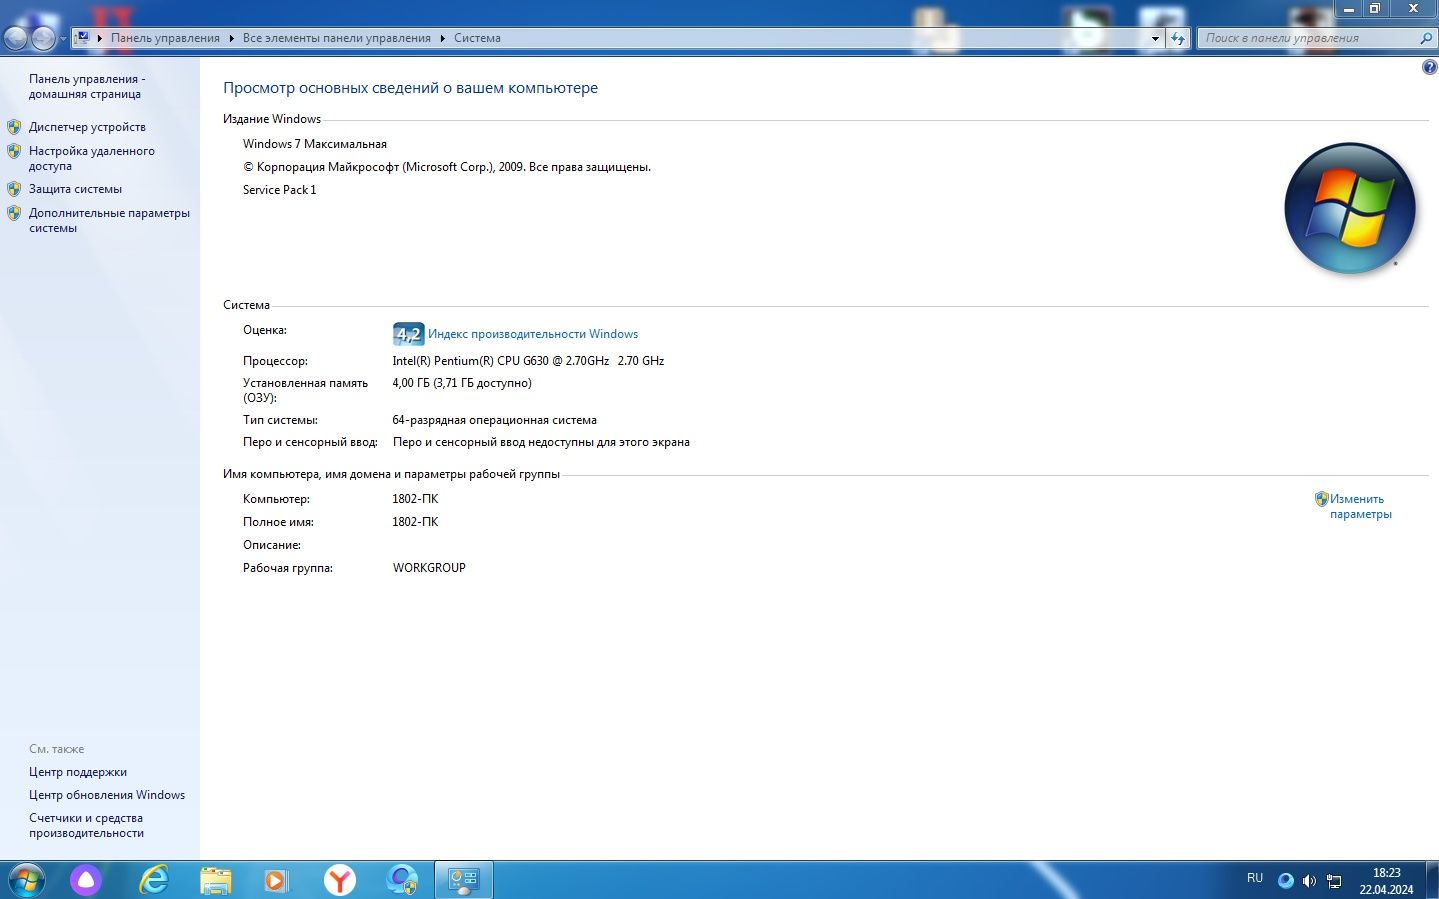Open Yandex Browser from the taskbar
Image resolution: width=1439 pixels, height=899 pixels.
click(x=340, y=881)
